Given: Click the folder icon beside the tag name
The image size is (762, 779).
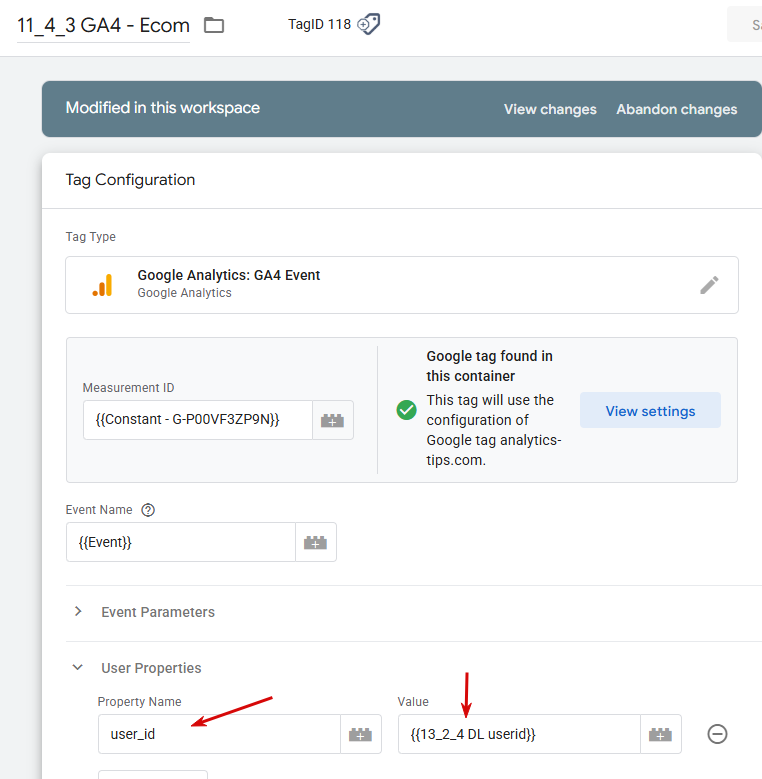Looking at the screenshot, I should [213, 25].
